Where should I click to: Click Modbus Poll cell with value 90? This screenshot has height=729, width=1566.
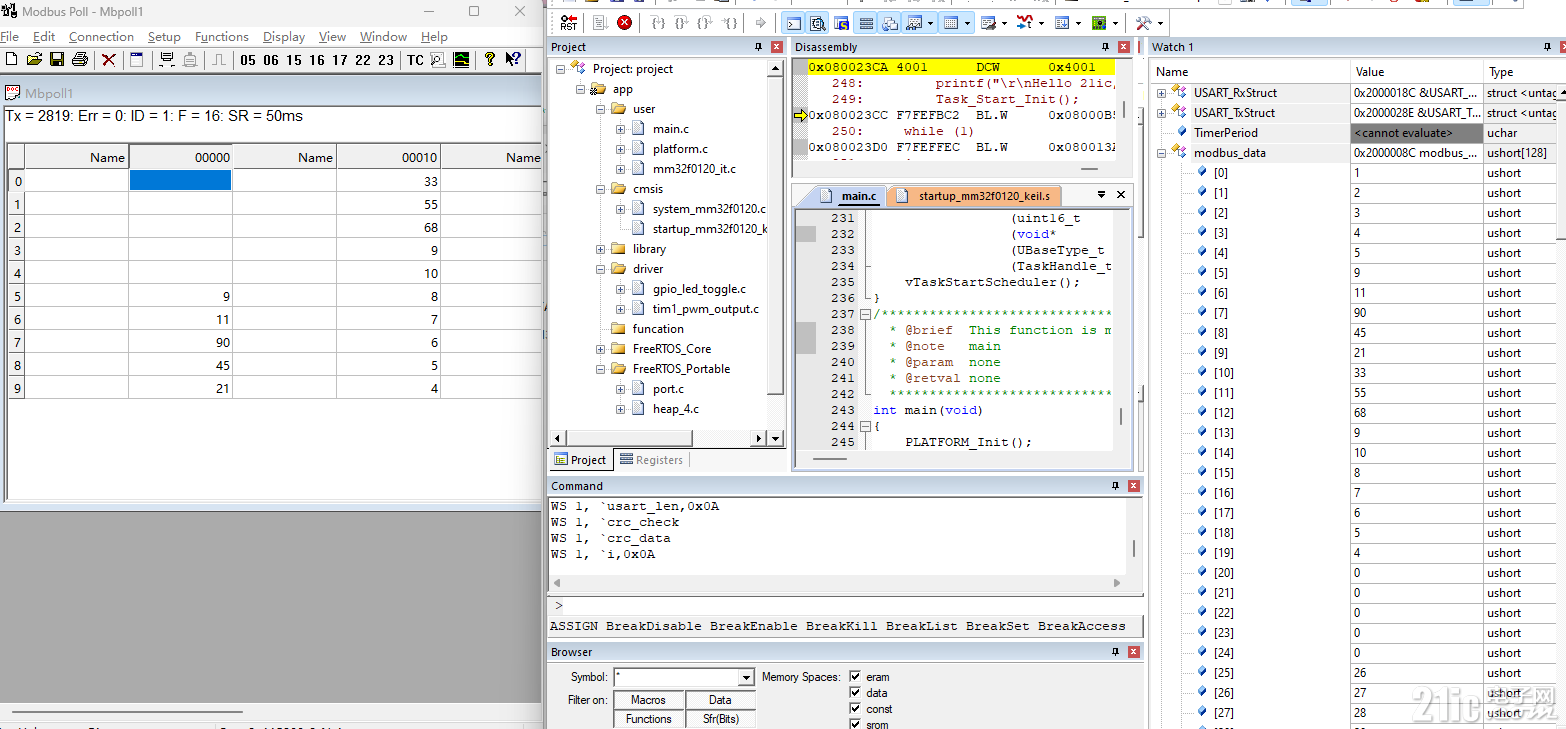point(180,343)
